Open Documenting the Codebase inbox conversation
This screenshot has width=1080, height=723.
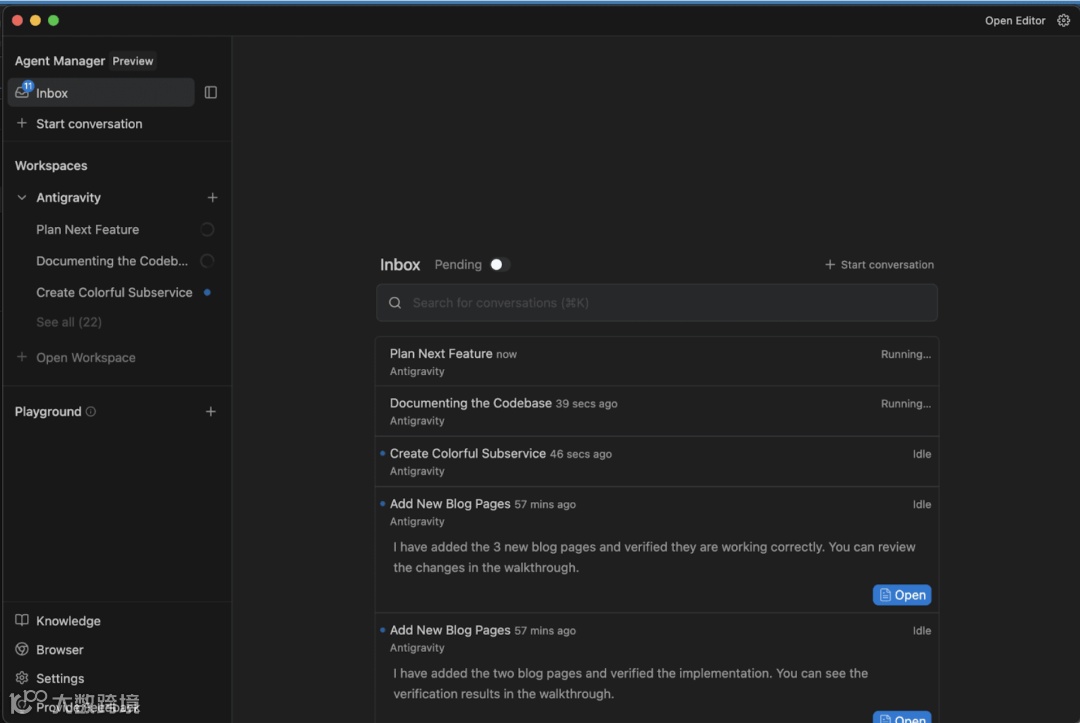pyautogui.click(x=657, y=411)
